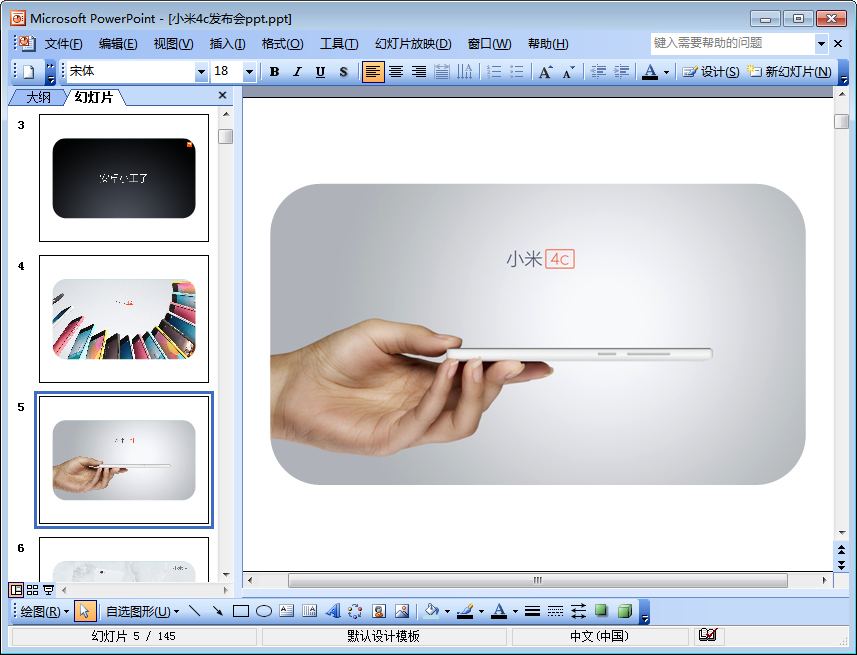Toggle bold formatting
857x655 pixels.
[274, 72]
